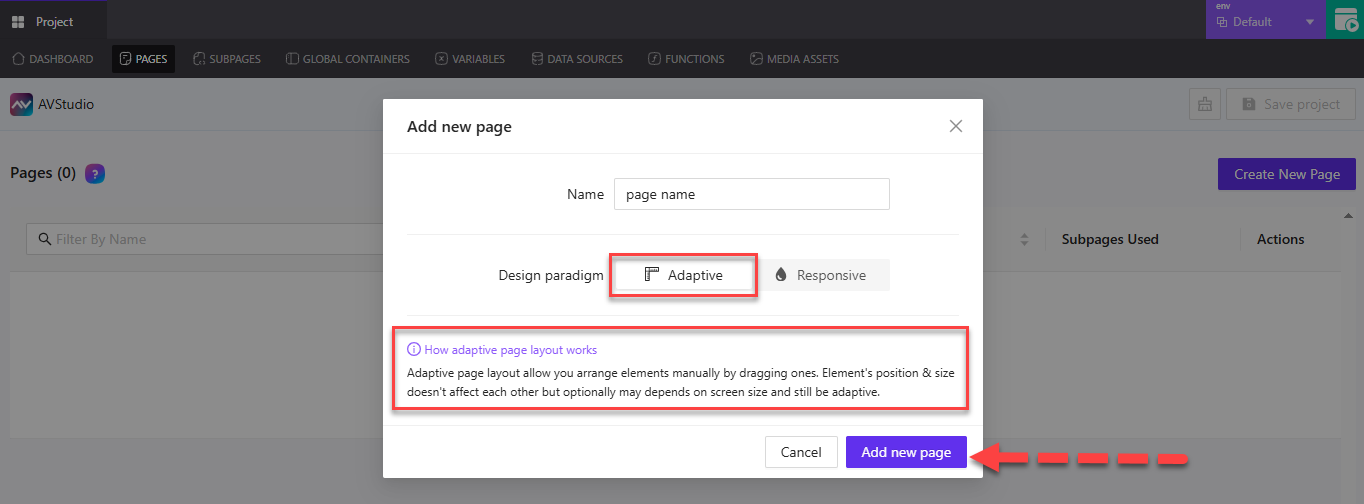
Task: Expand the env Default dropdown
Action: coord(1265,20)
